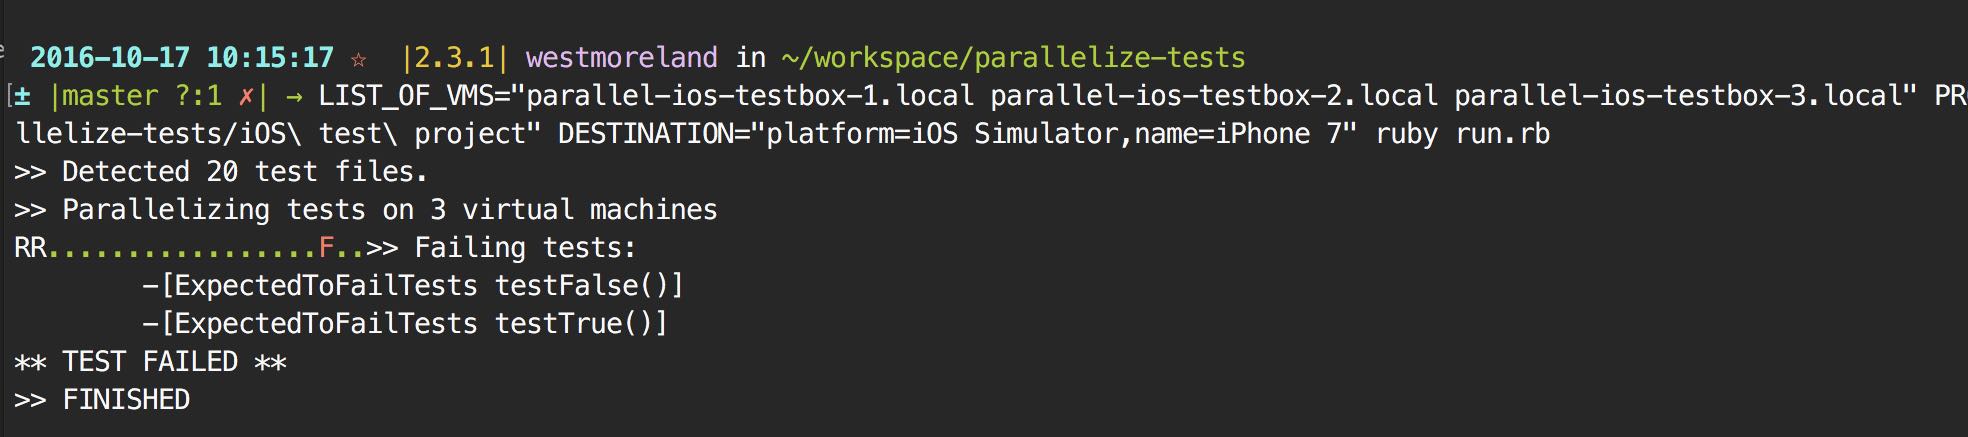Click the star symbol after the timestamp
This screenshot has width=1968, height=437.
358,58
